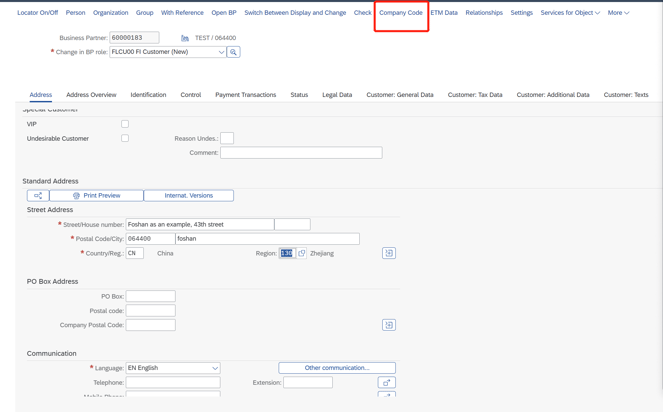663x412 pixels.
Task: Open the More menu in toolbar
Action: point(618,13)
